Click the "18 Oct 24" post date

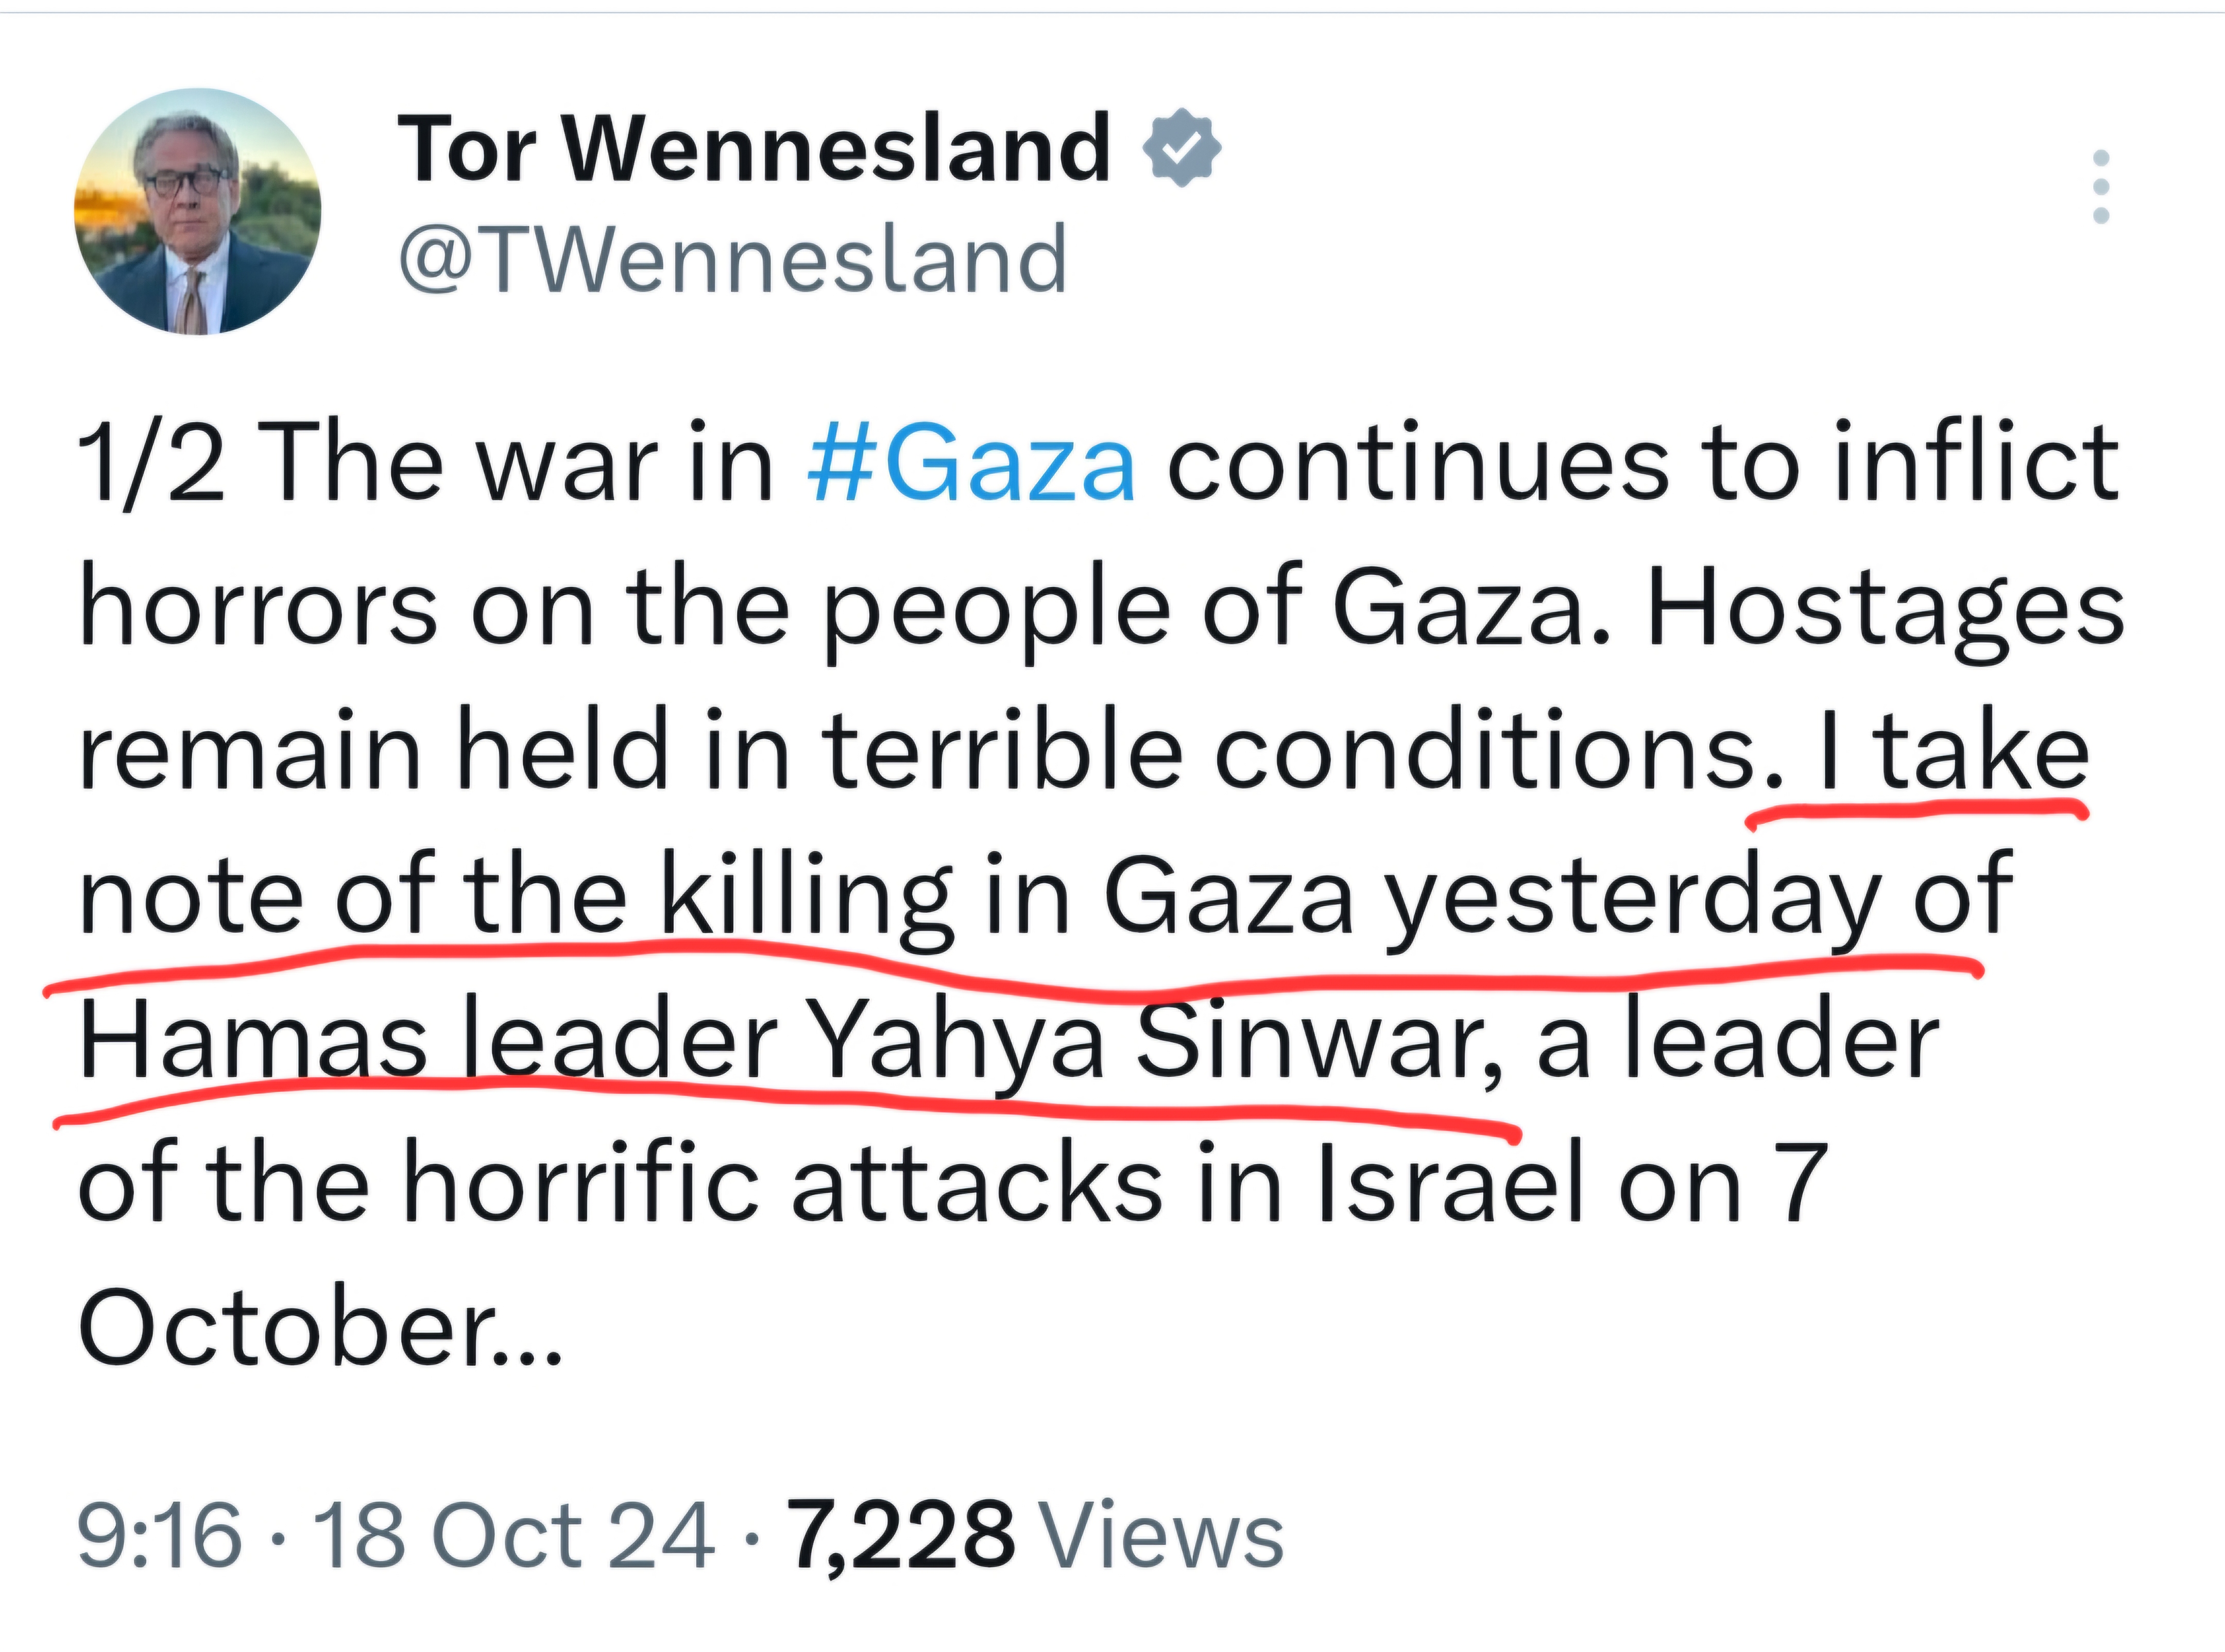514,1536
